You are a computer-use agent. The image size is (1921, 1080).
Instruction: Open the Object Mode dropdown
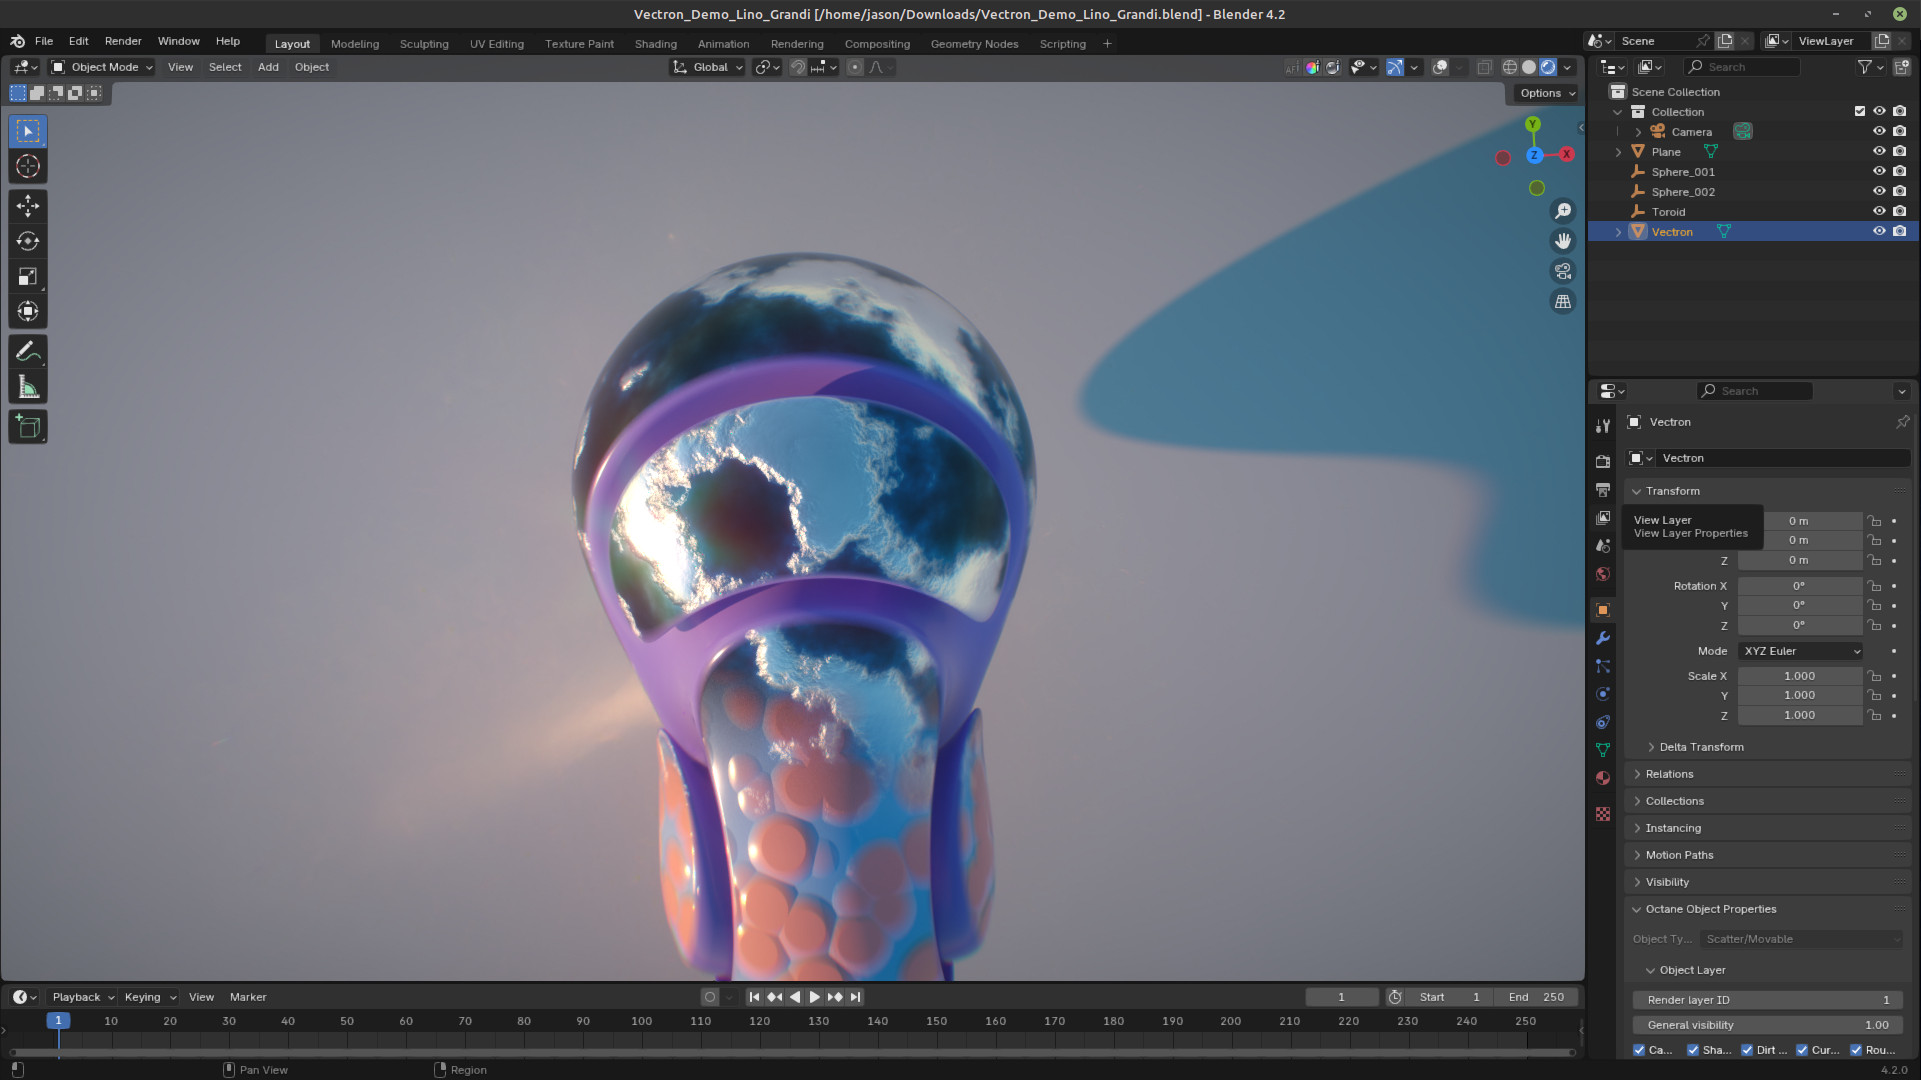click(x=103, y=67)
